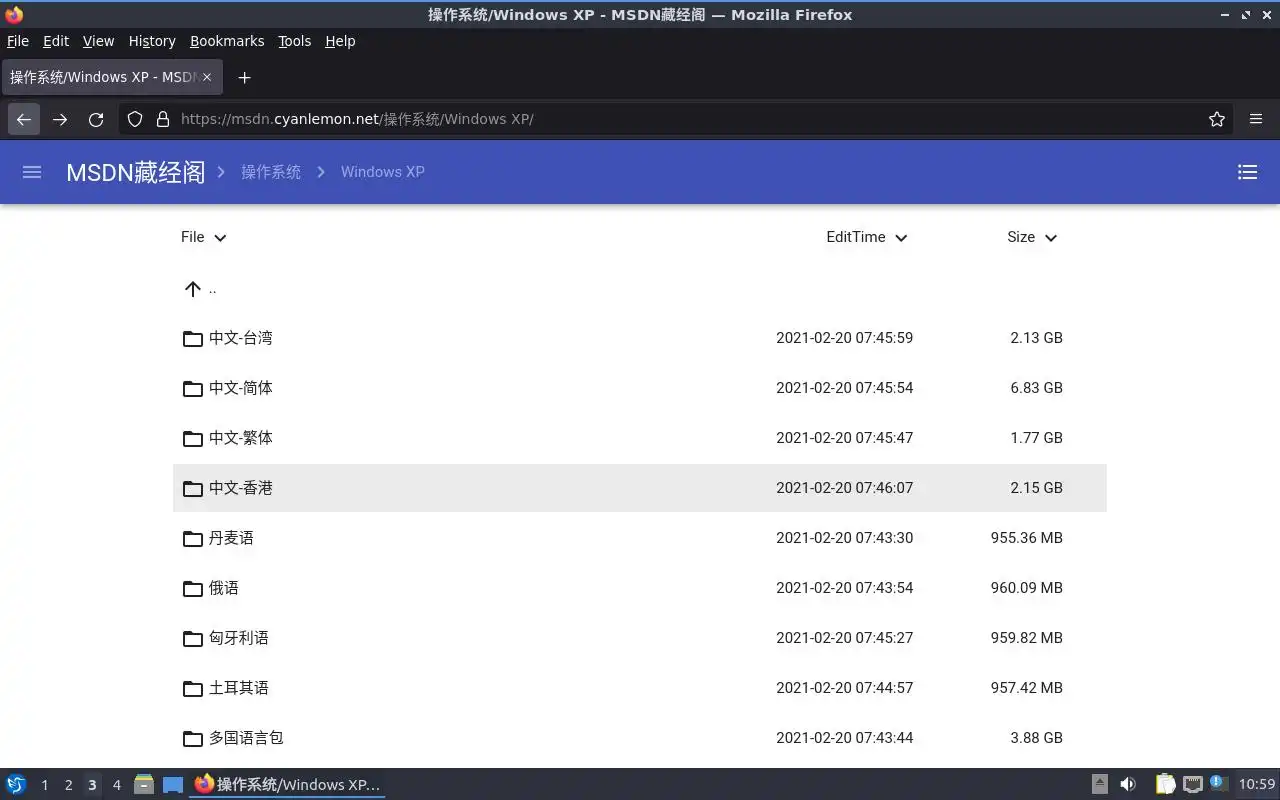Click the tray notification info icon
The image size is (1280, 800).
[x=1218, y=783]
